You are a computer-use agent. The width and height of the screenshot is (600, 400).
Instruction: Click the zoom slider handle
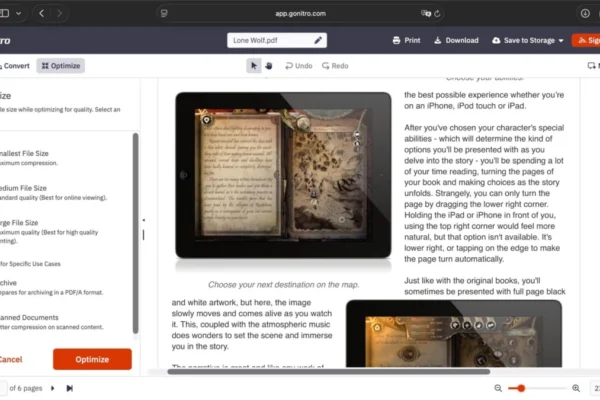click(521, 388)
